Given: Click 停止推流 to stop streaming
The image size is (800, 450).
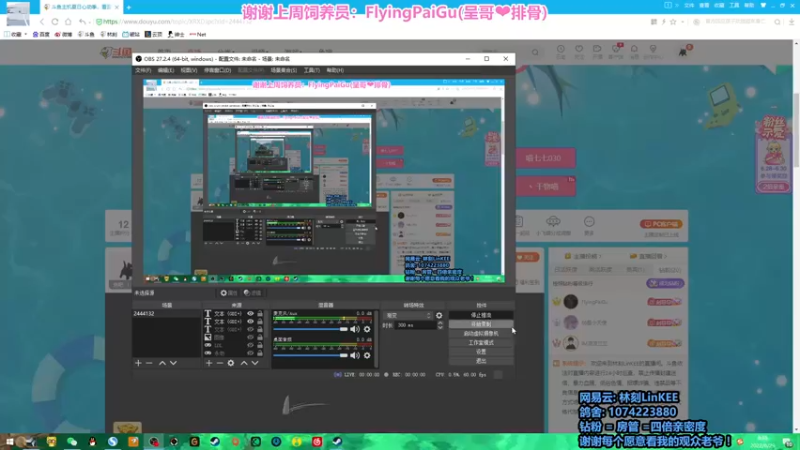Looking at the screenshot, I should click(x=481, y=315).
